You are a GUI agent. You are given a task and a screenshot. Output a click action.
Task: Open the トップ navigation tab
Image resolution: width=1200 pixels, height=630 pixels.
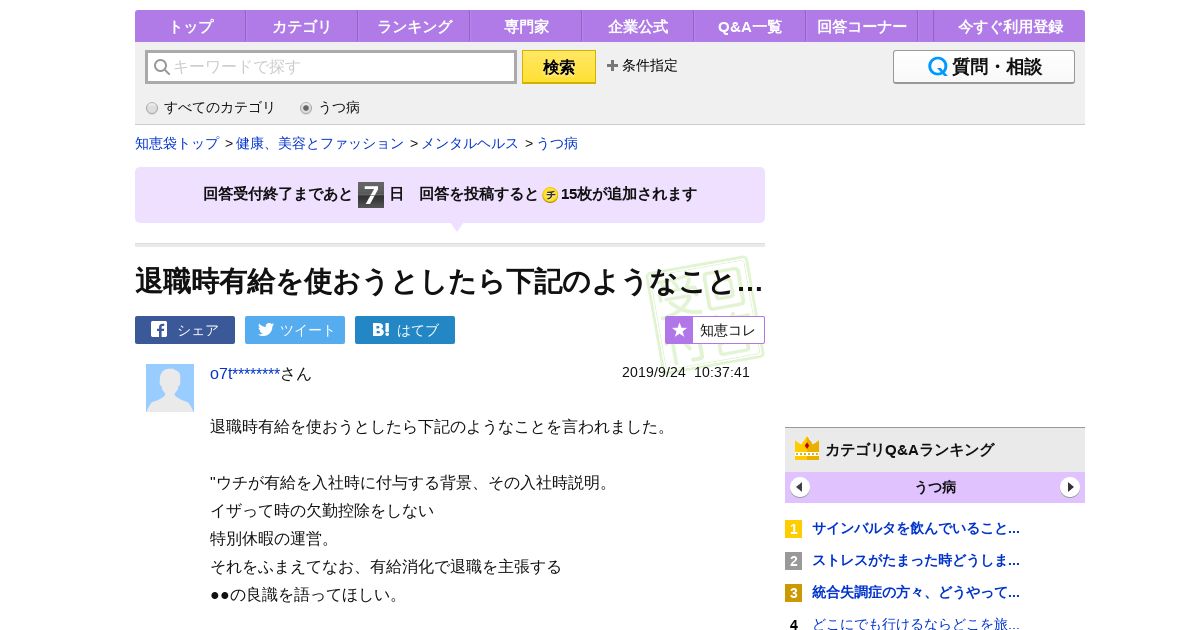click(190, 26)
